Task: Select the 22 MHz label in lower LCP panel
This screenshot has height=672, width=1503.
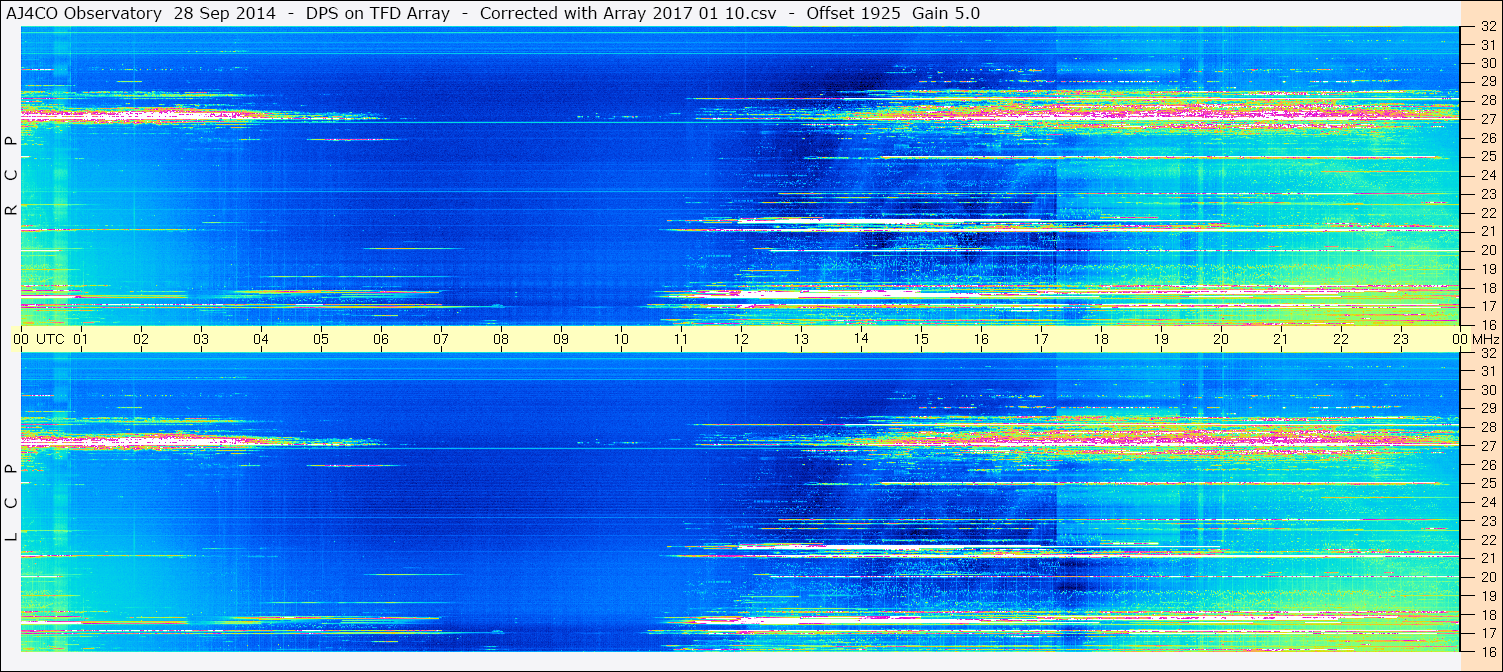Action: click(1487, 540)
